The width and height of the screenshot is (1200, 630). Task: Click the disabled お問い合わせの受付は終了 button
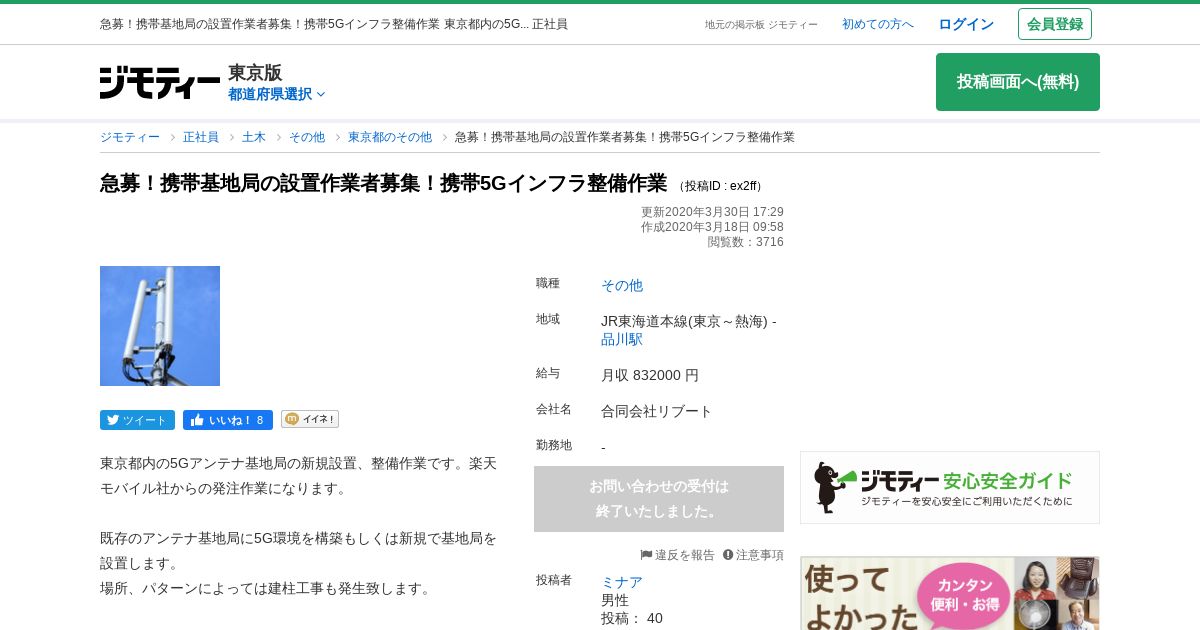(659, 499)
